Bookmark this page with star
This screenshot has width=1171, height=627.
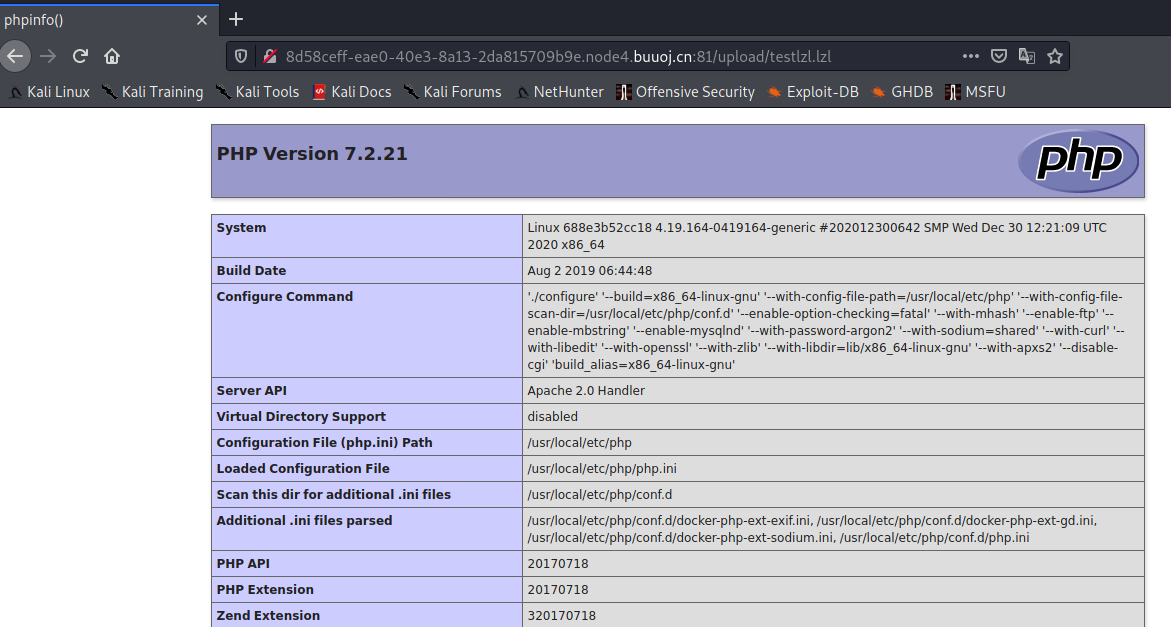pos(1054,56)
